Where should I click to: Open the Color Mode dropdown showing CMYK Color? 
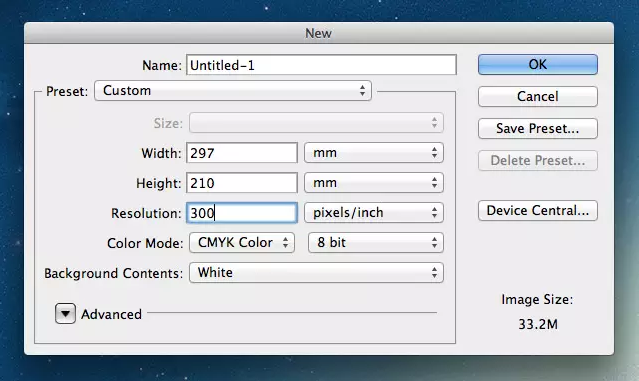tap(242, 243)
